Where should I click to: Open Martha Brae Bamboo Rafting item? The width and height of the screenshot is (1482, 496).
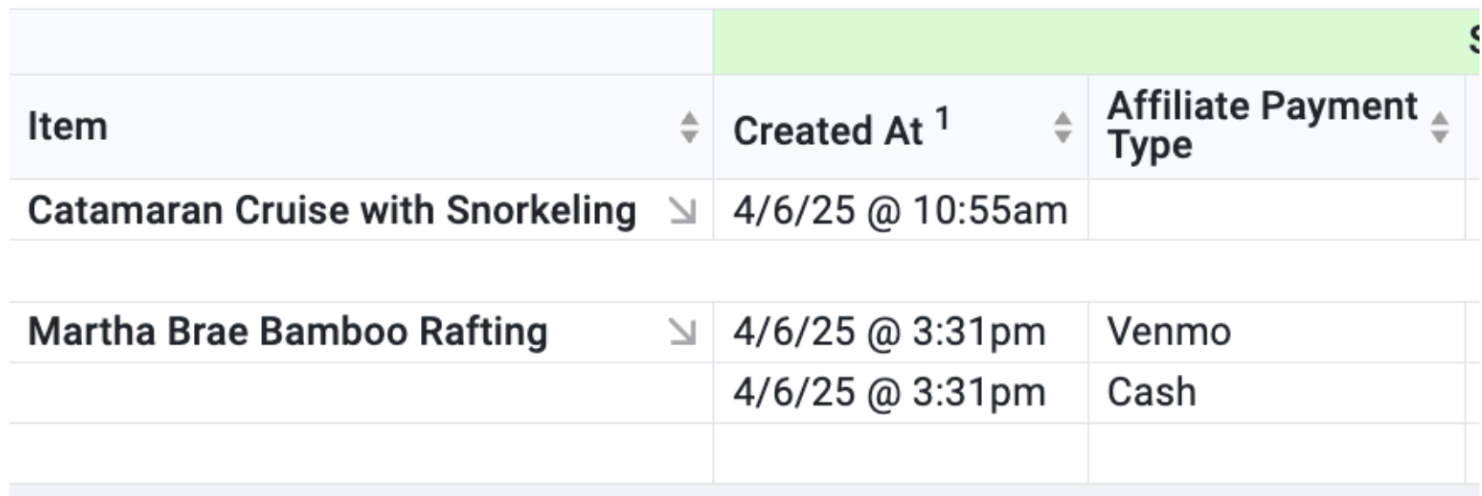coord(287,332)
